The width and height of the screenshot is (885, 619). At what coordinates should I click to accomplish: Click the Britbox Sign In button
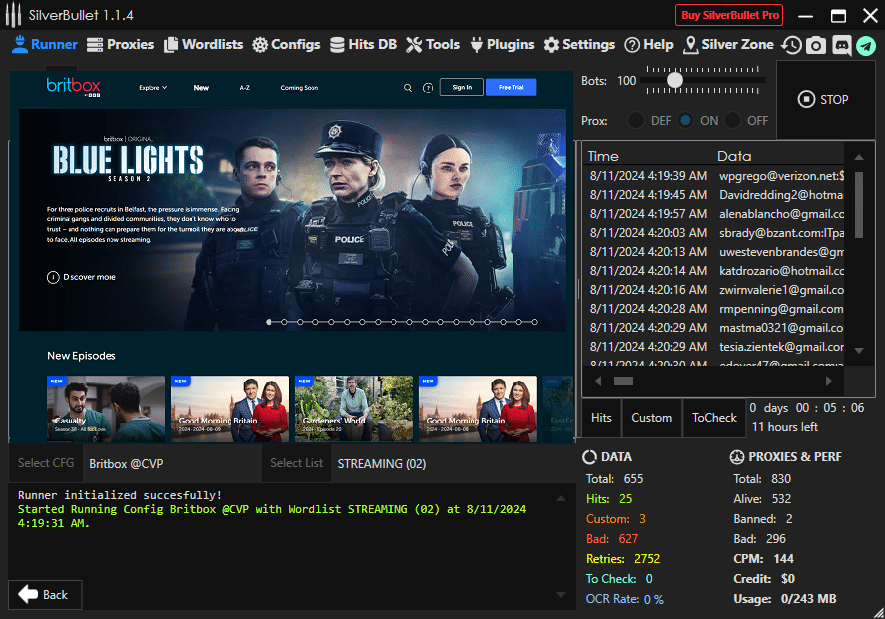(462, 87)
